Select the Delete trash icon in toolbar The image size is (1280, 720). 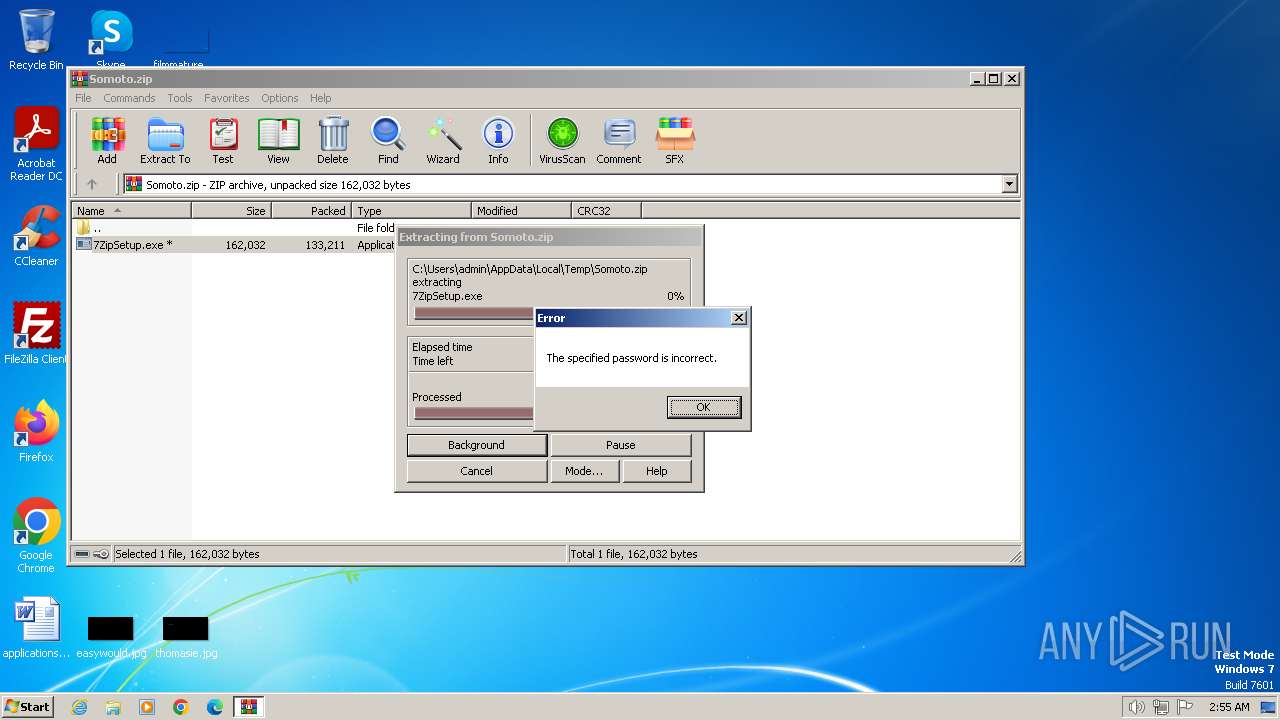(x=333, y=140)
